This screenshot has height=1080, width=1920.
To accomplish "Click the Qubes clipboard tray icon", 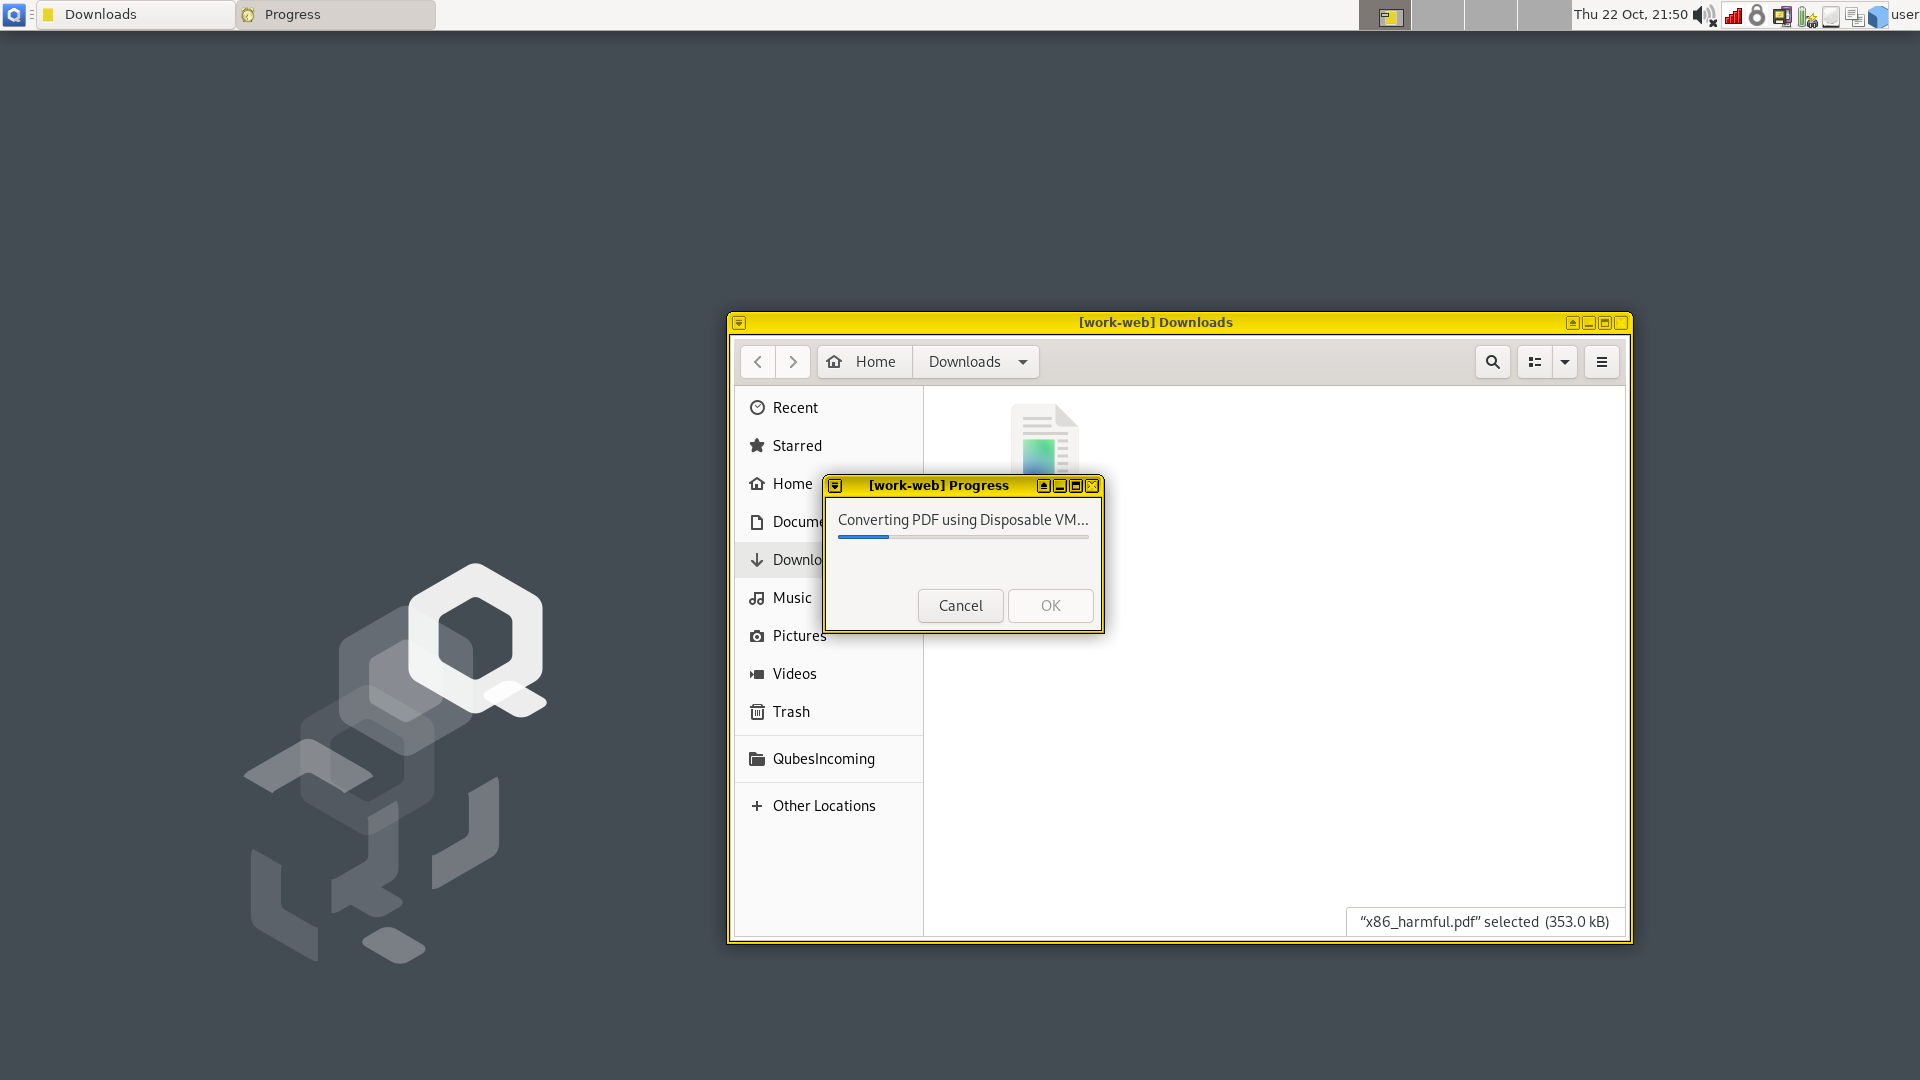I will tap(1854, 15).
